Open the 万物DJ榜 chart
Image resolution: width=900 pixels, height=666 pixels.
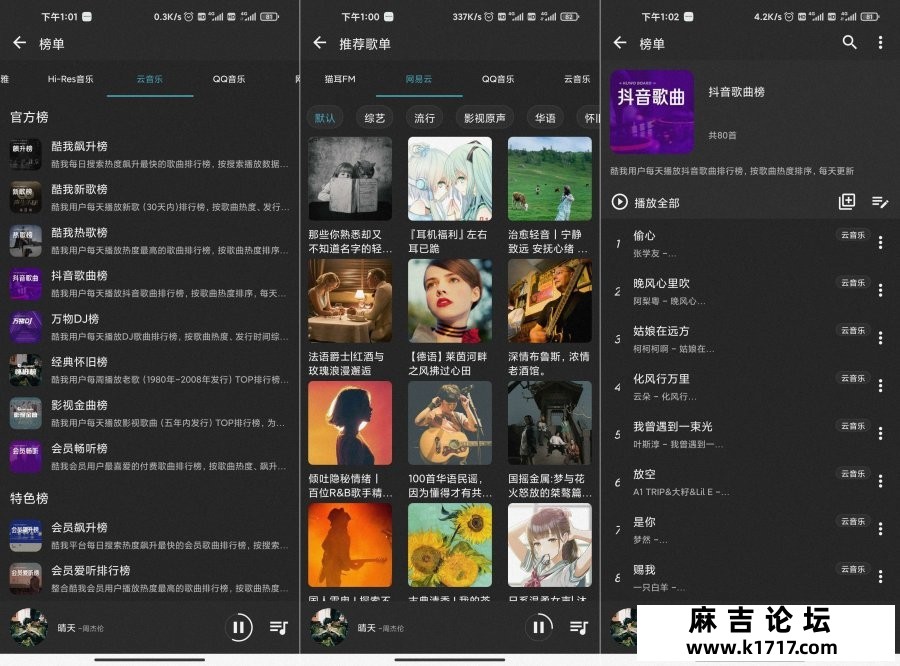click(x=149, y=327)
